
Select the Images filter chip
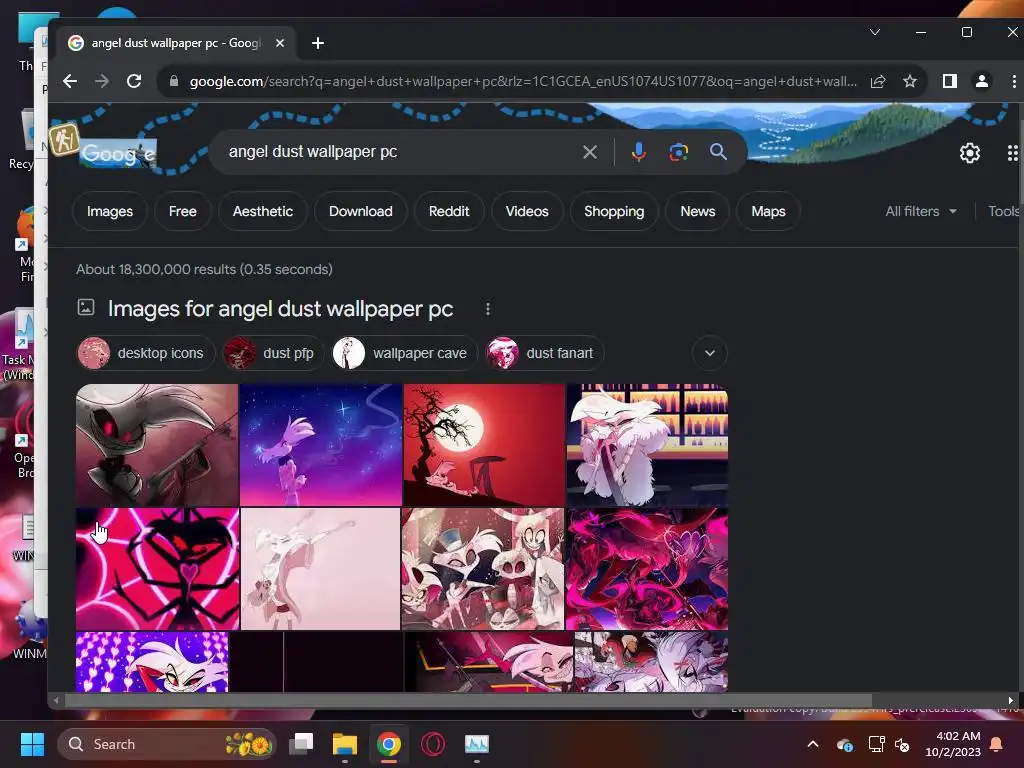[x=110, y=211]
